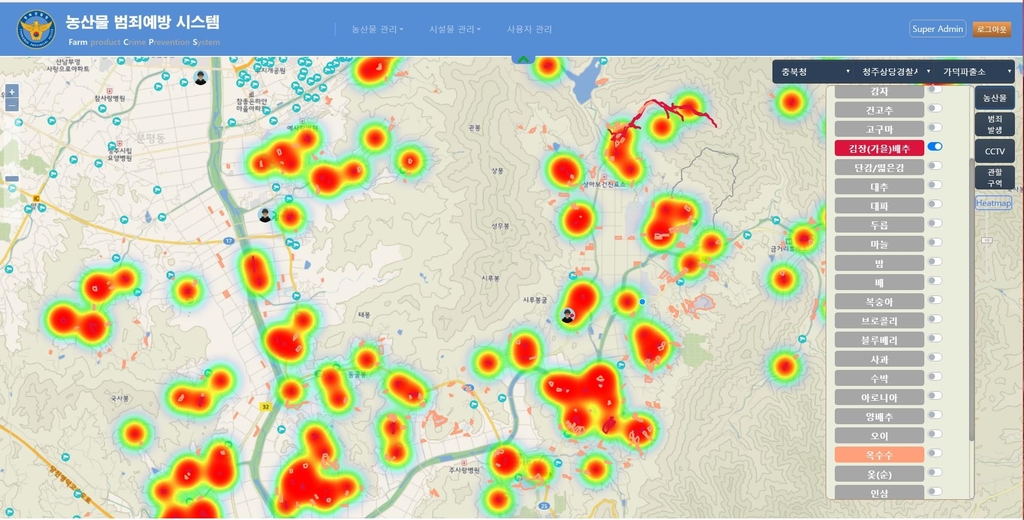Select the 오이 crop label

click(x=879, y=435)
